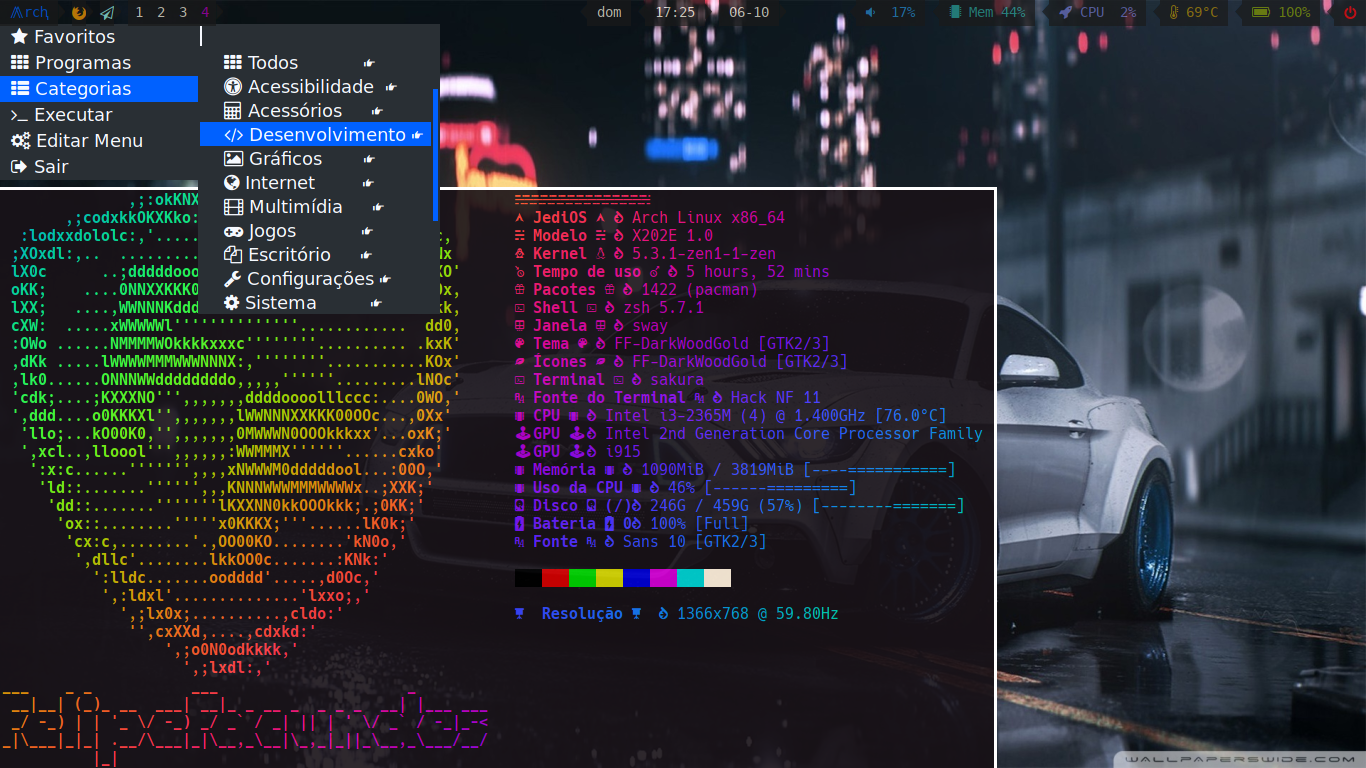Screen dimensions: 1366x768
Task: Click the magenta color block in terminal
Action: point(663,578)
